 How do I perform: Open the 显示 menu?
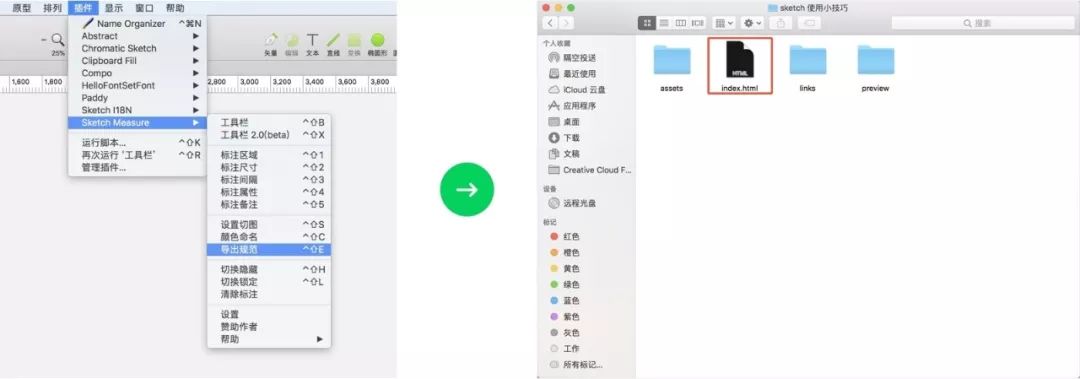pos(114,8)
